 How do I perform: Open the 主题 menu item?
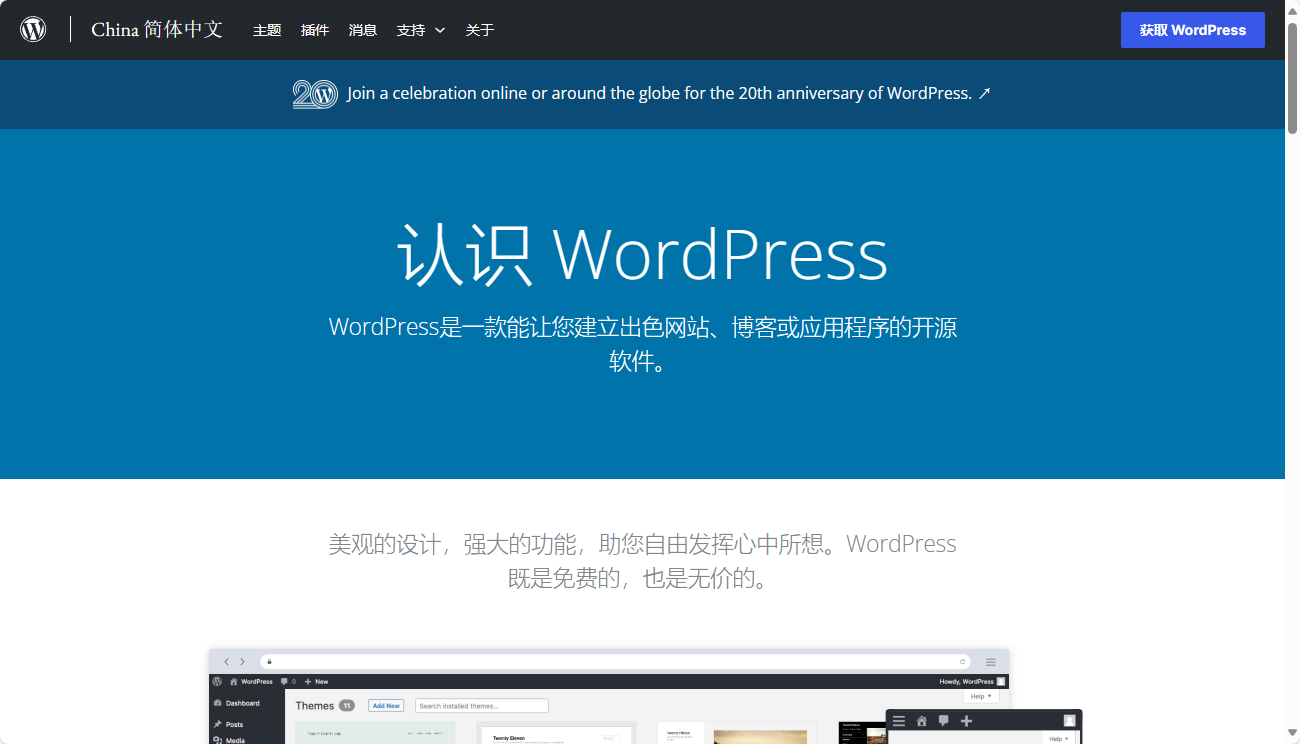click(x=267, y=30)
